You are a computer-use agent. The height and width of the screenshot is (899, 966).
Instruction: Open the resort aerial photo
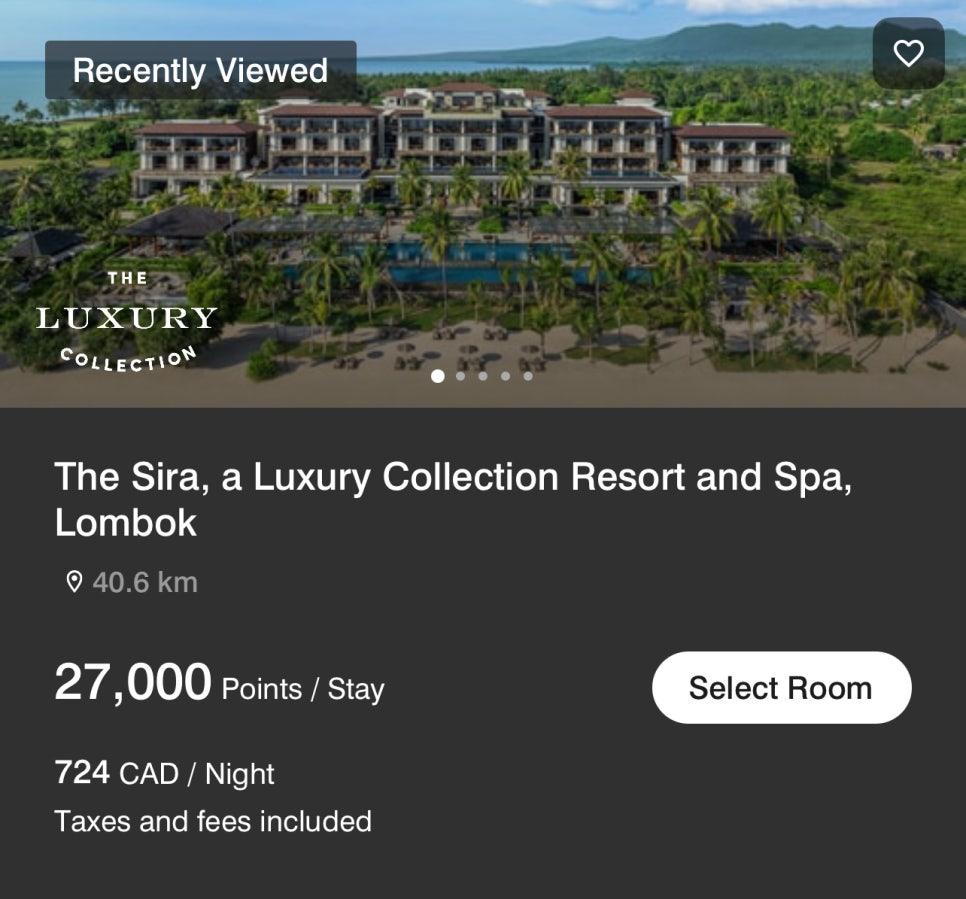[x=483, y=203]
